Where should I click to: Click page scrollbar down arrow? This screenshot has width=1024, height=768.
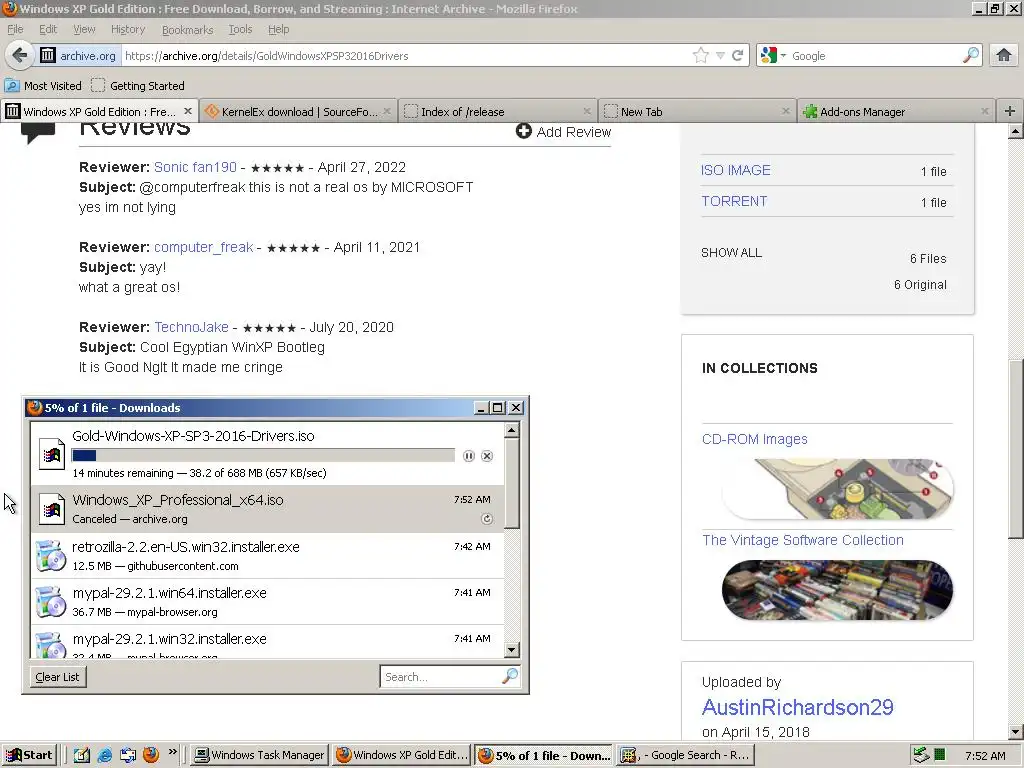pos(1016,731)
